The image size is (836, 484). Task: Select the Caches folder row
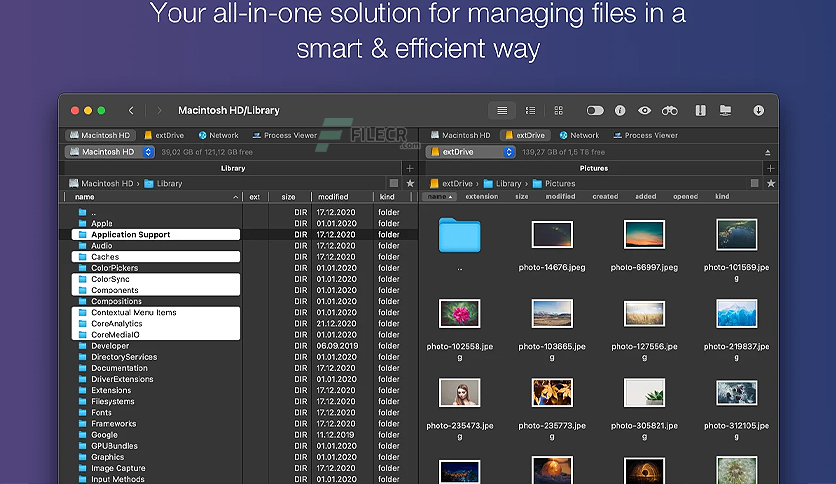pos(156,257)
